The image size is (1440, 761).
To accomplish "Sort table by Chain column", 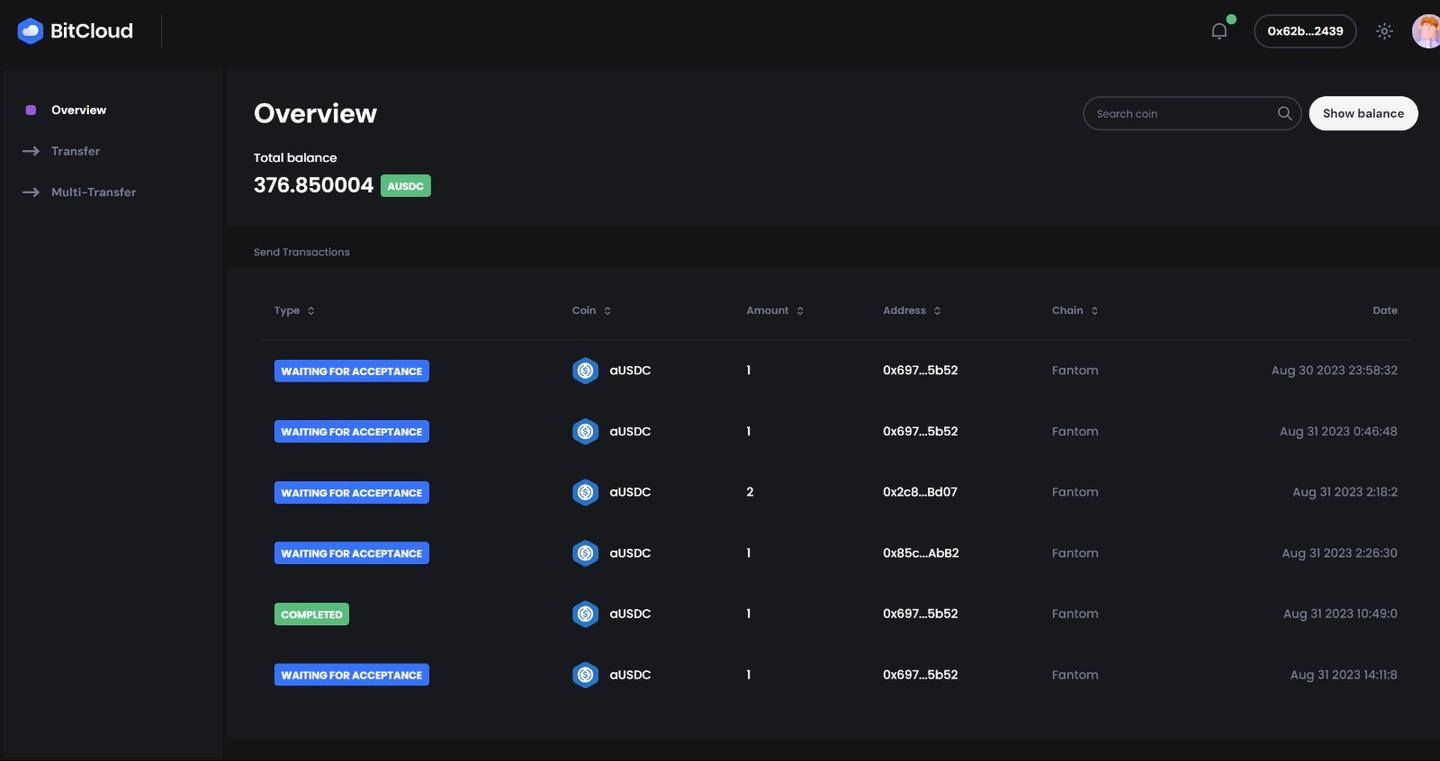I will pyautogui.click(x=1075, y=310).
